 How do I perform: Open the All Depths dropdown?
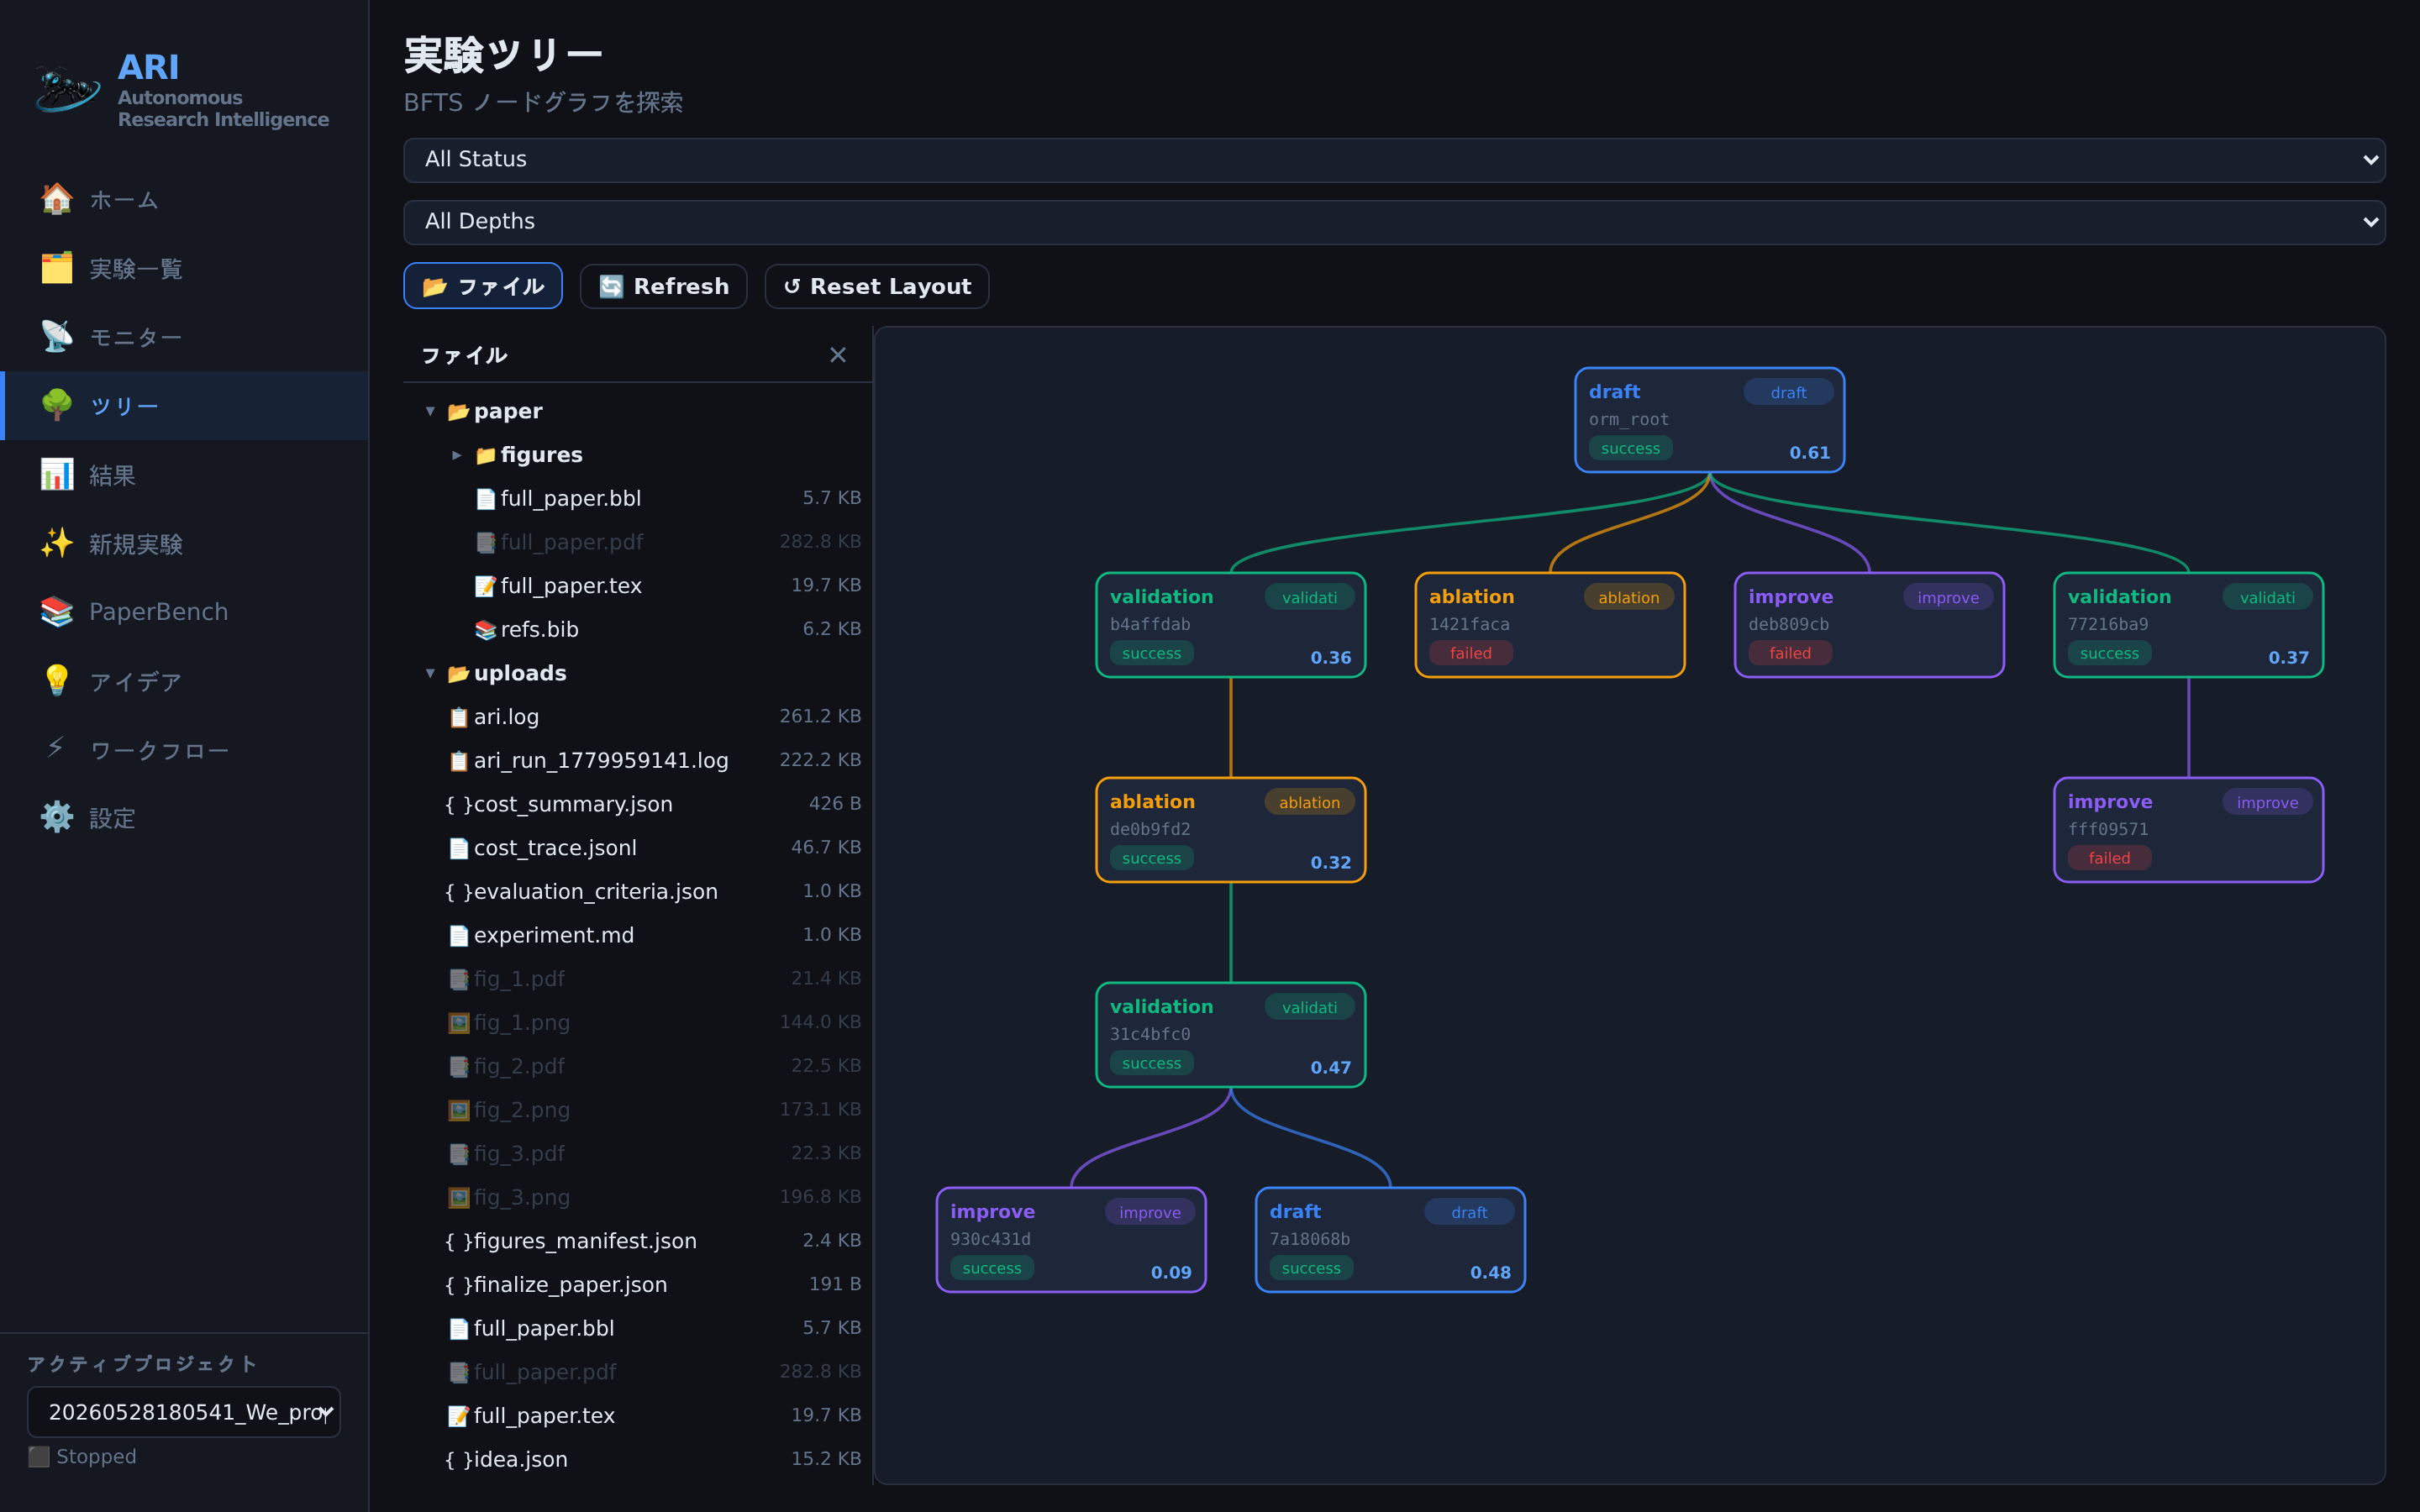pyautogui.click(x=1394, y=222)
